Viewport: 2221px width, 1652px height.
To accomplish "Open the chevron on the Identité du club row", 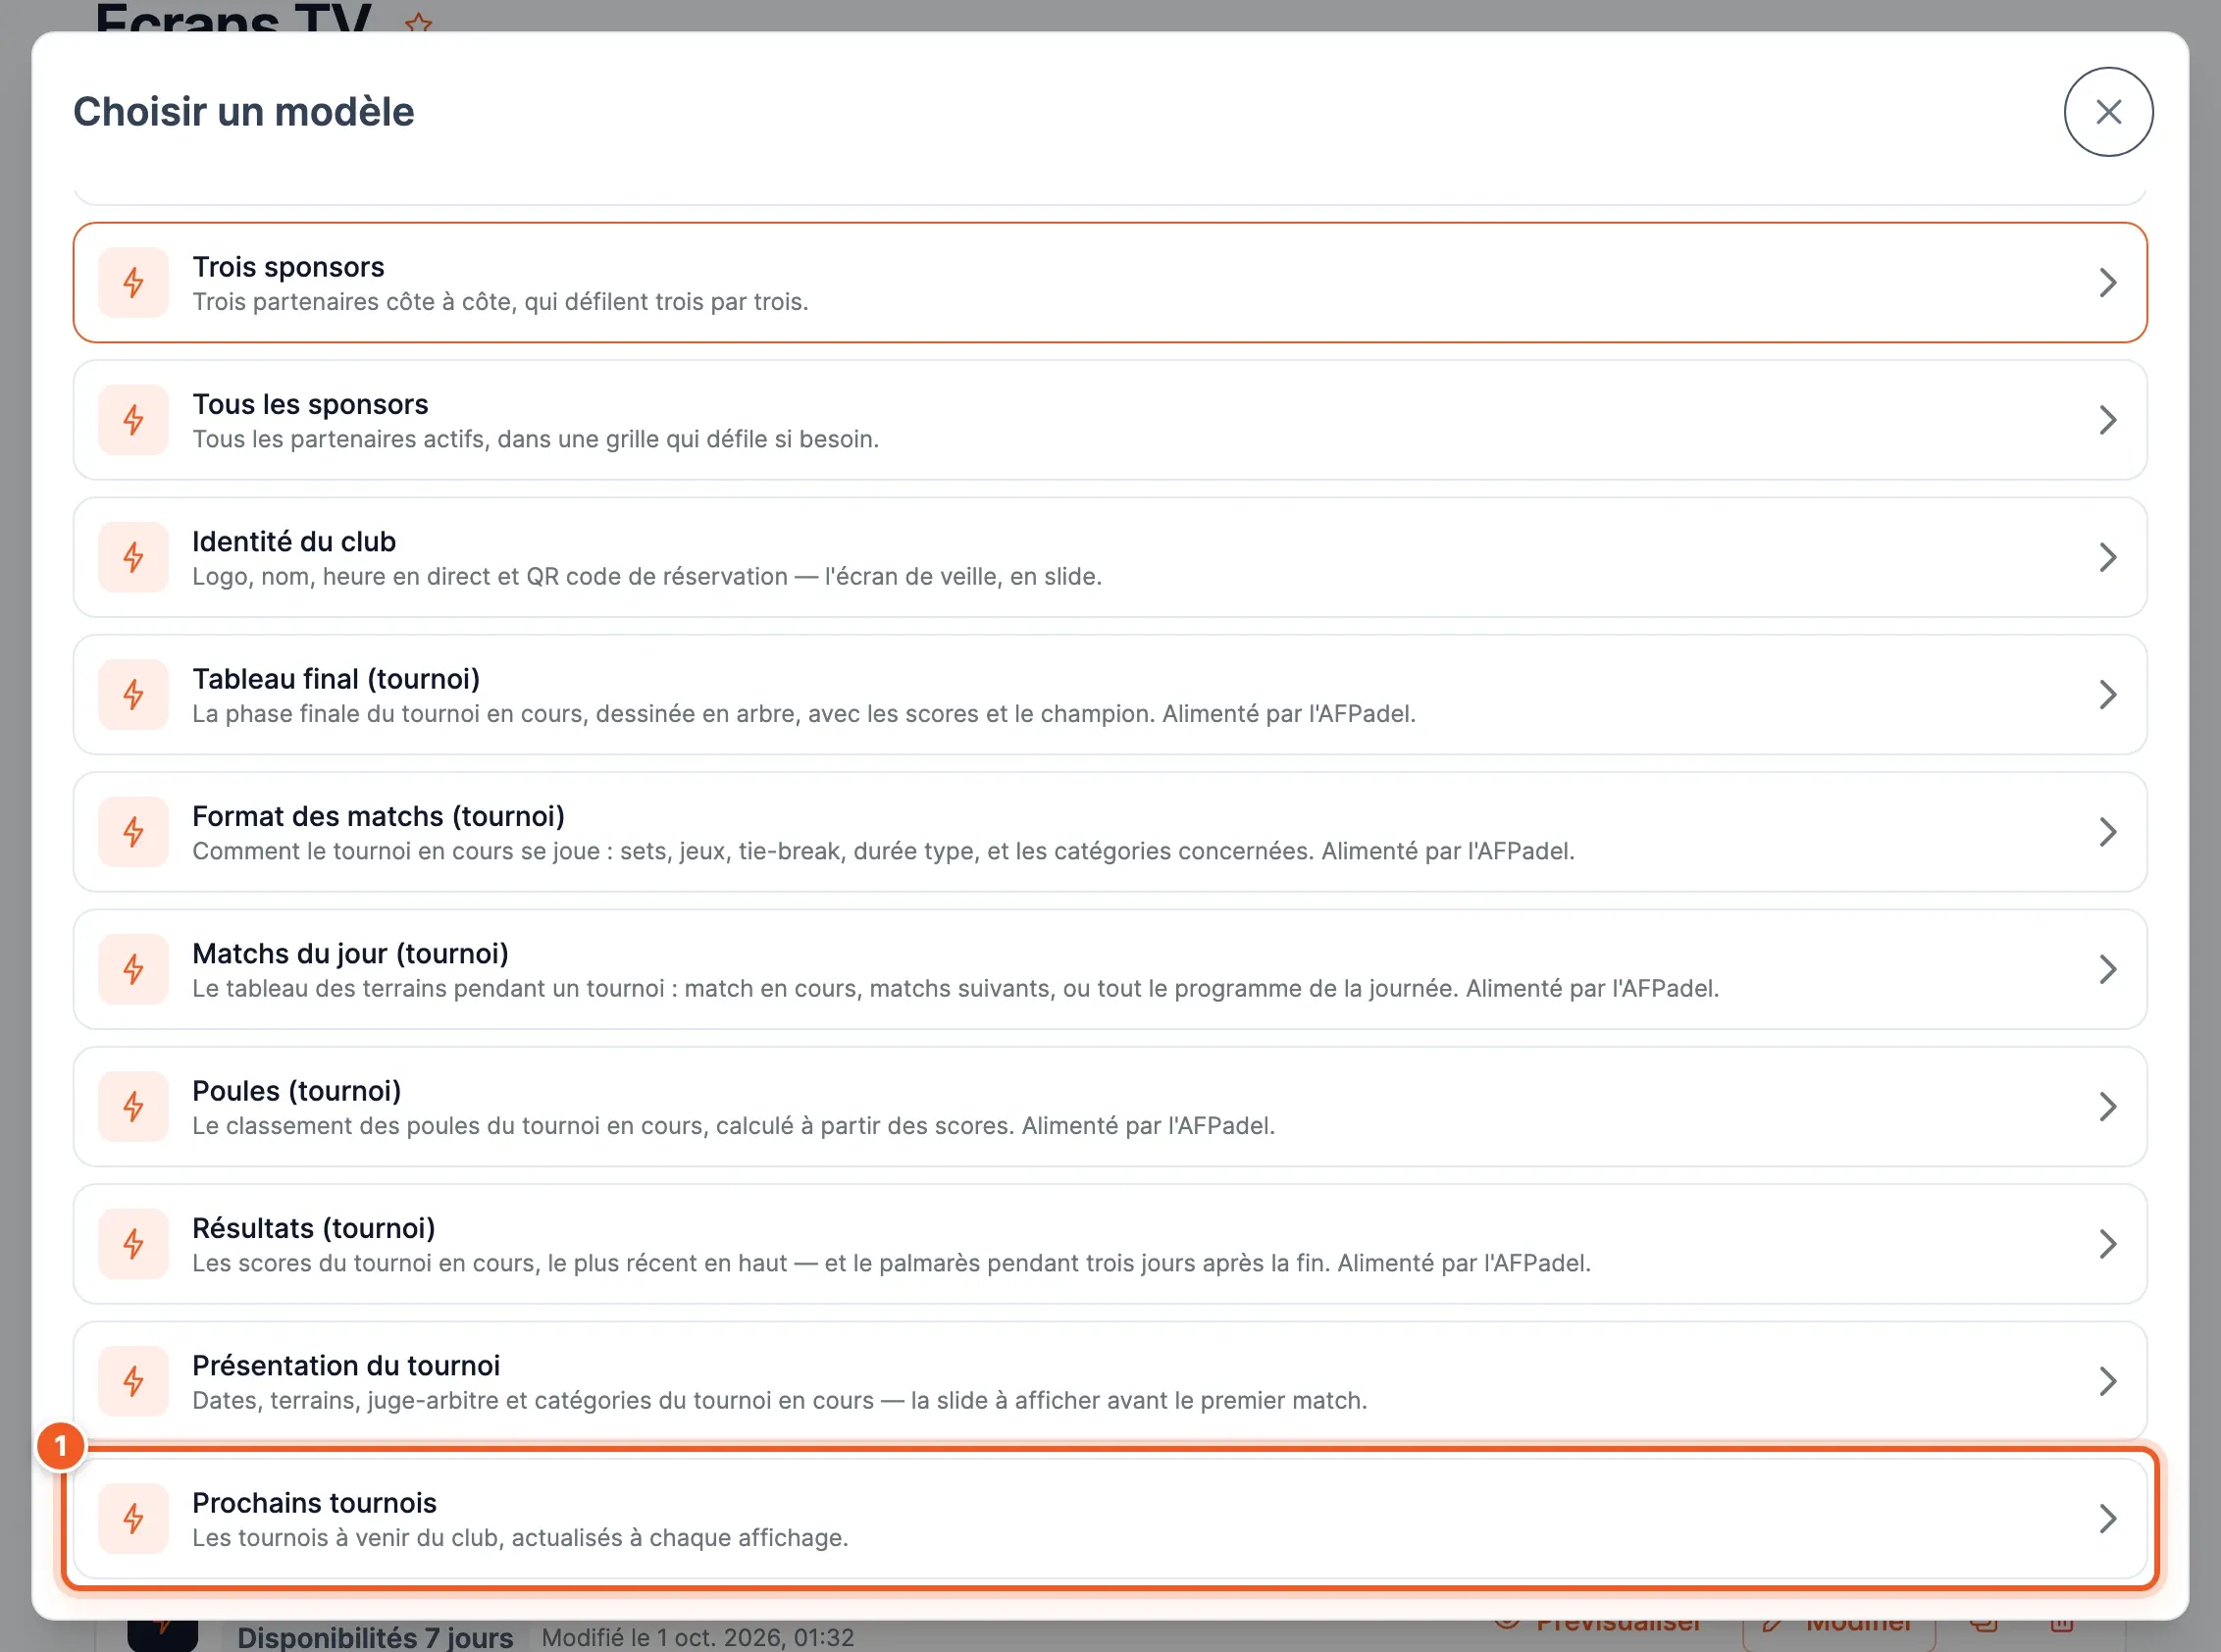I will [2107, 557].
